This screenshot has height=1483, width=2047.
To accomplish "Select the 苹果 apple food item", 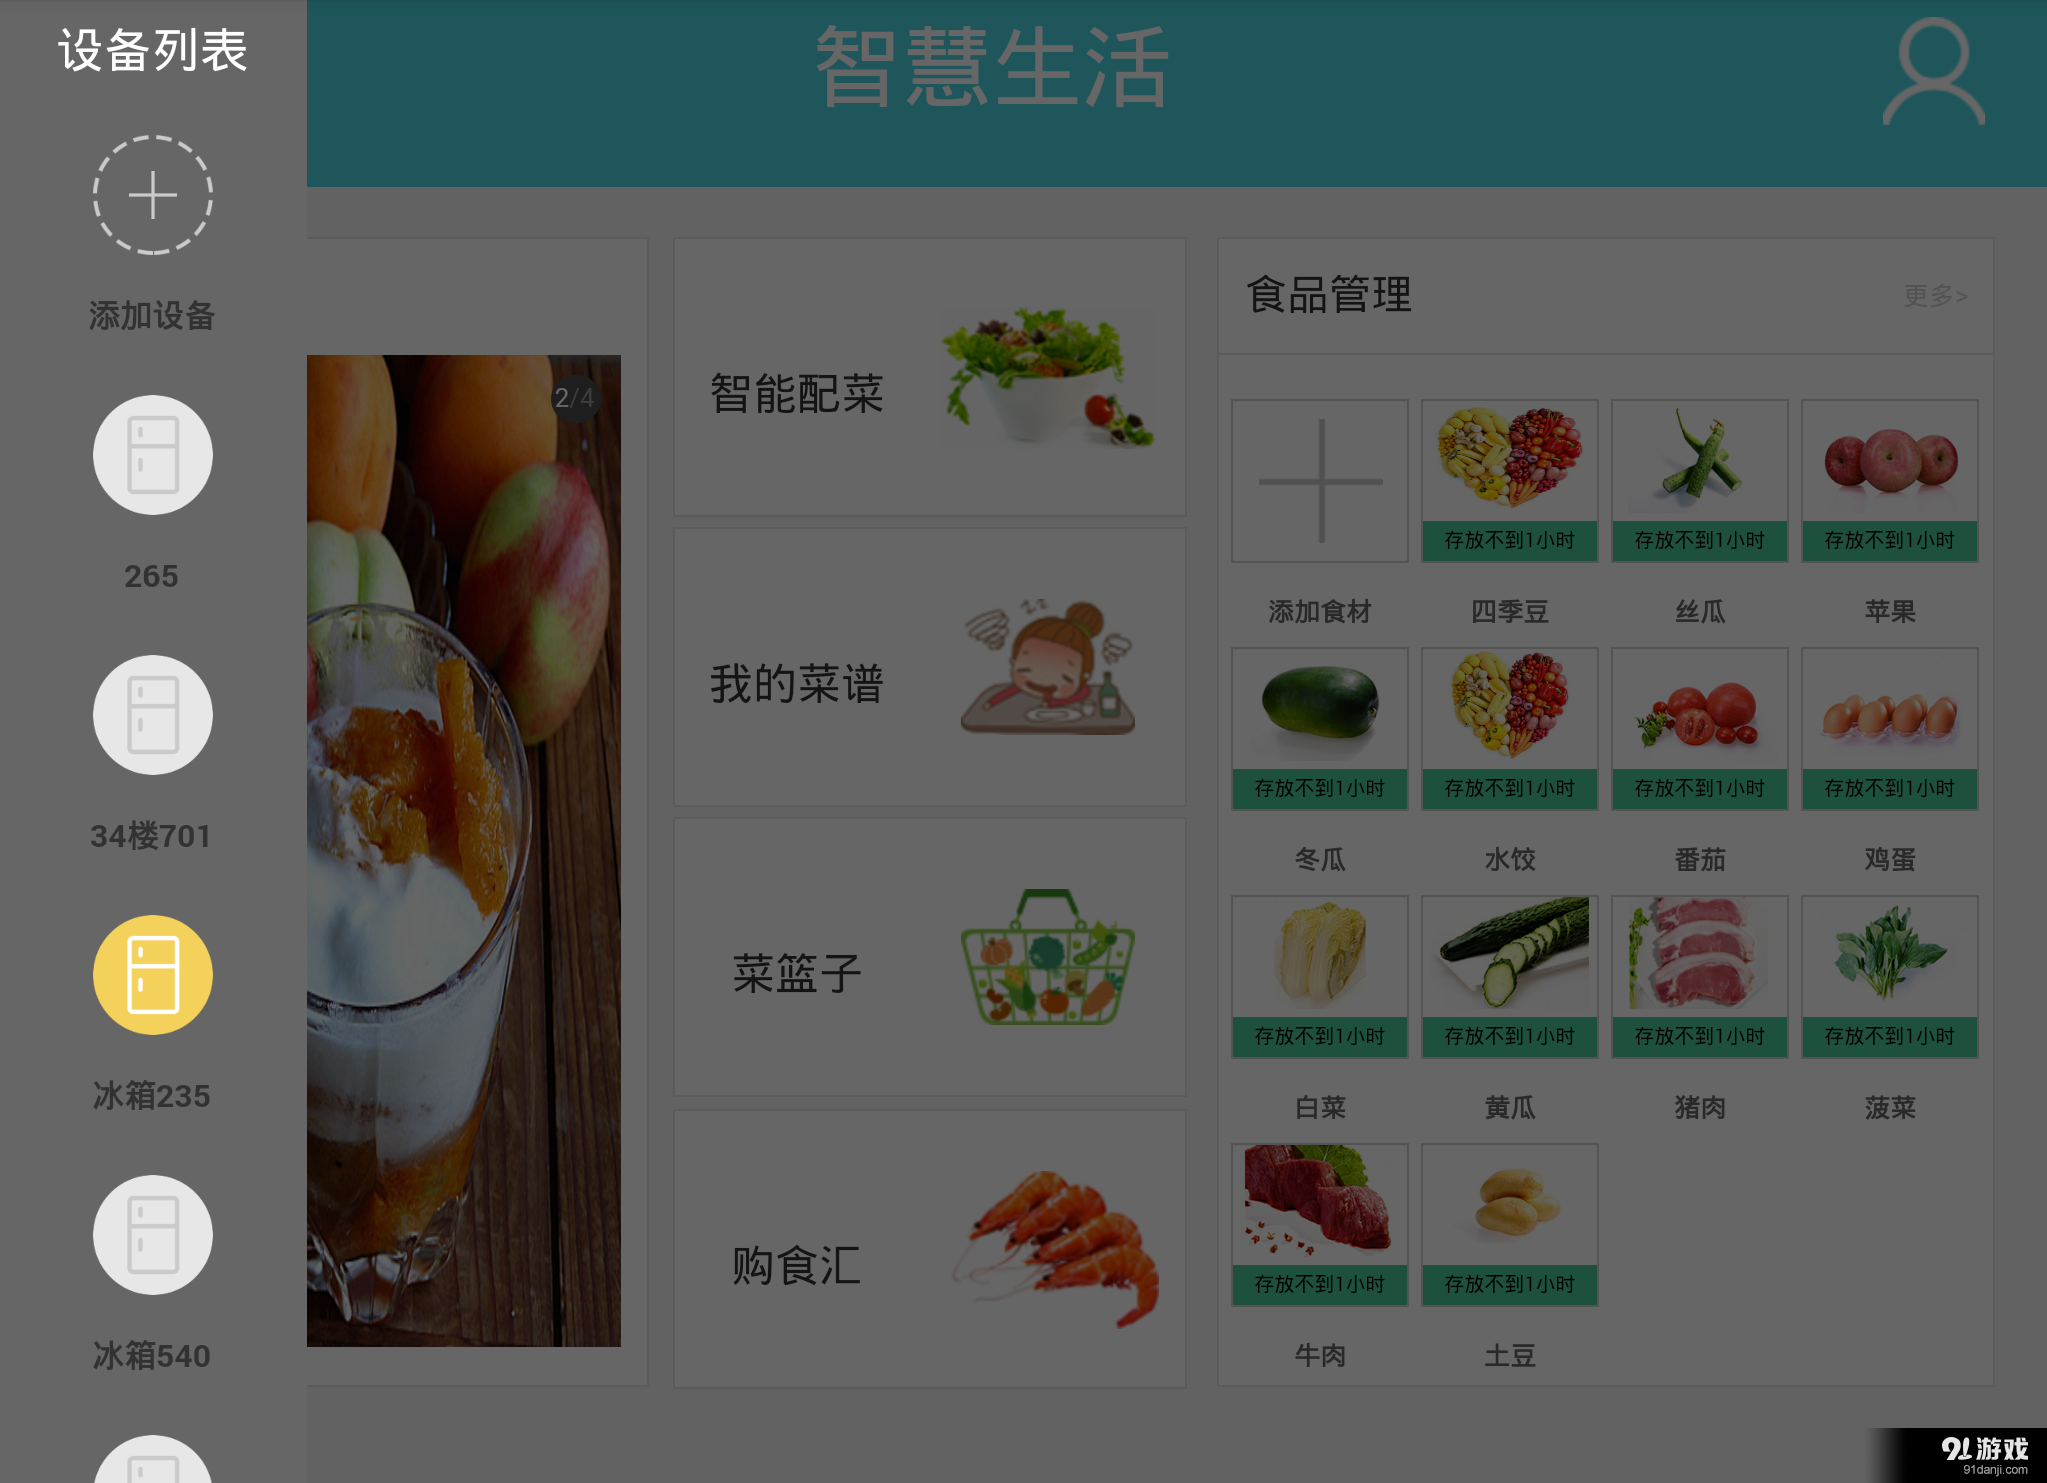I will click(1890, 481).
